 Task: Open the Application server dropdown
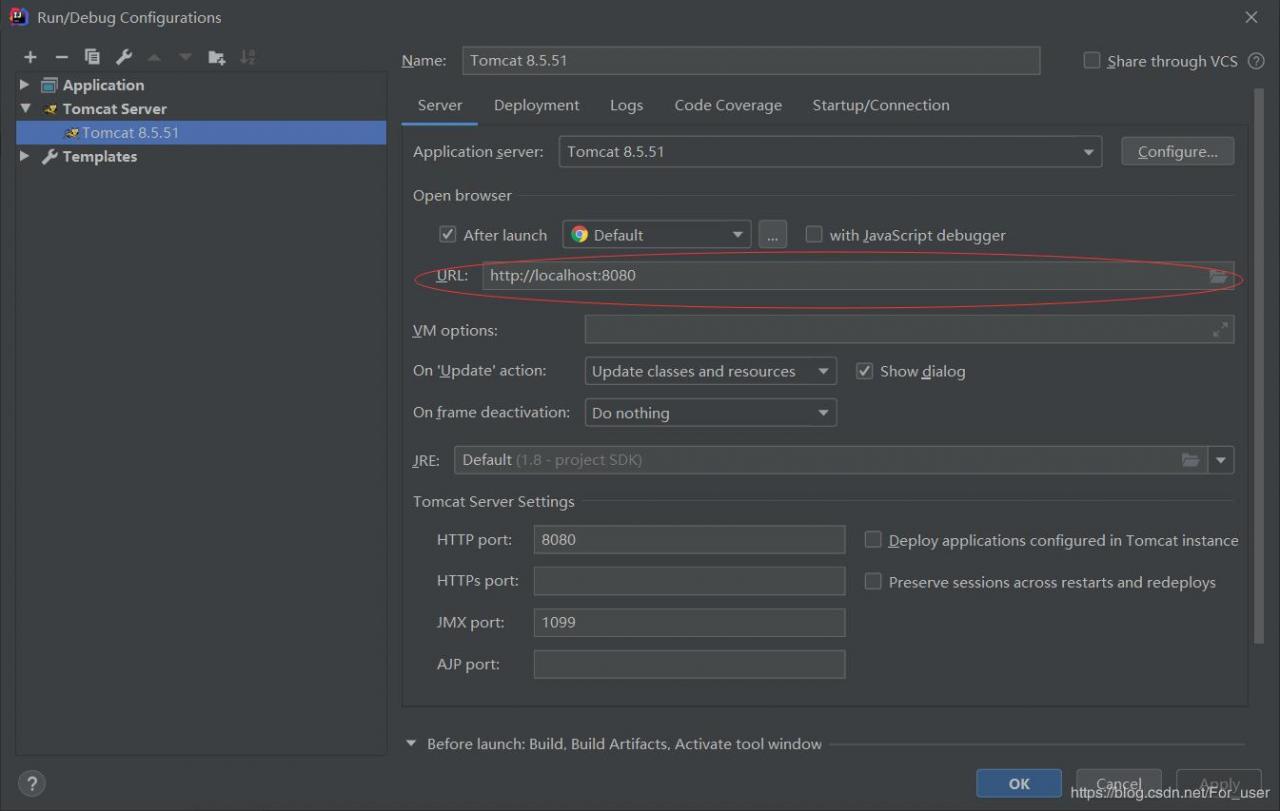point(830,152)
